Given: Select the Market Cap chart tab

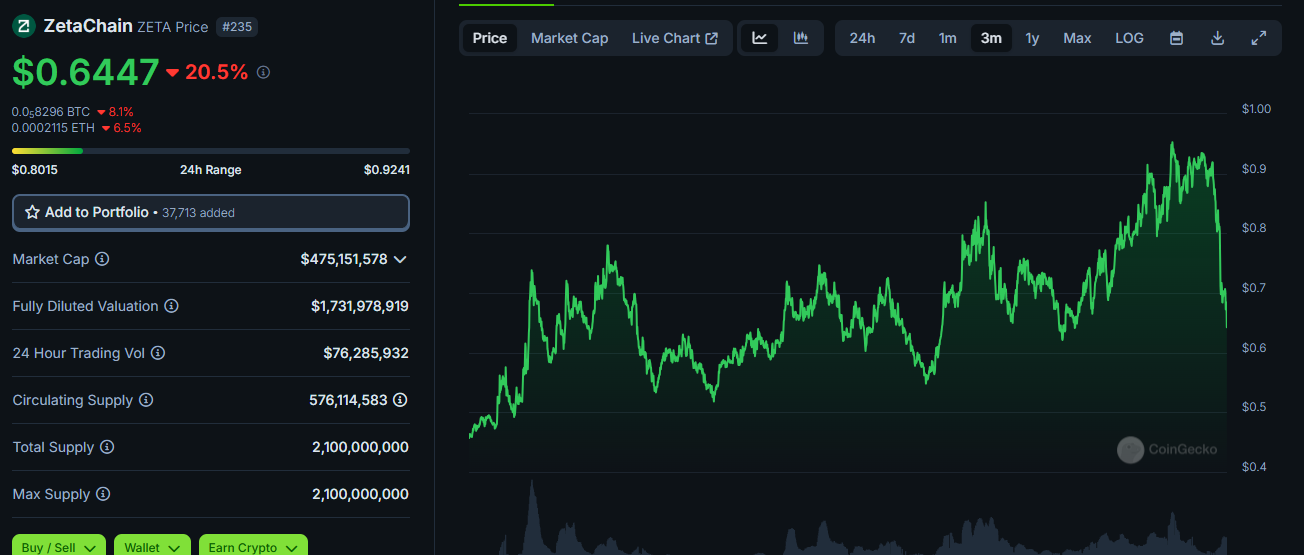Looking at the screenshot, I should 569,38.
